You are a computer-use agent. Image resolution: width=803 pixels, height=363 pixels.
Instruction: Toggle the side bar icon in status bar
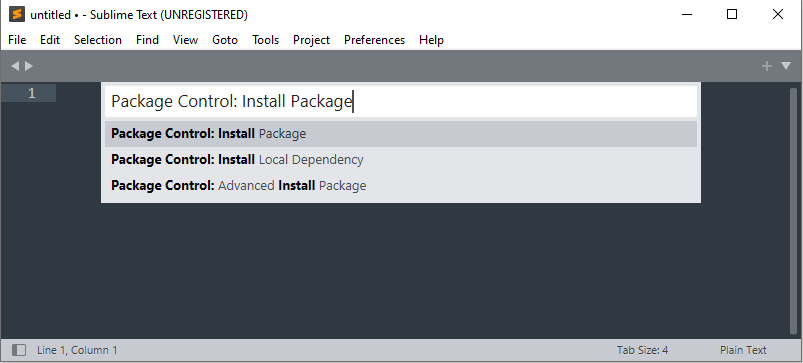pos(19,350)
